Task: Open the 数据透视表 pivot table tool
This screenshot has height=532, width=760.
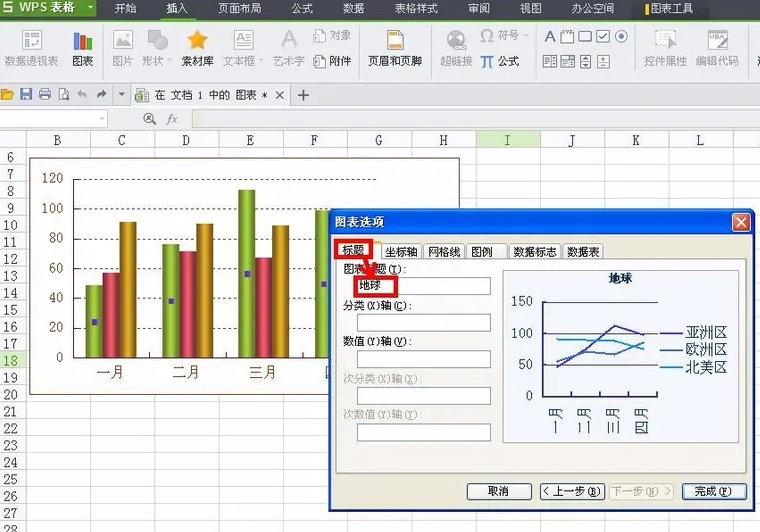Action: tap(32, 48)
